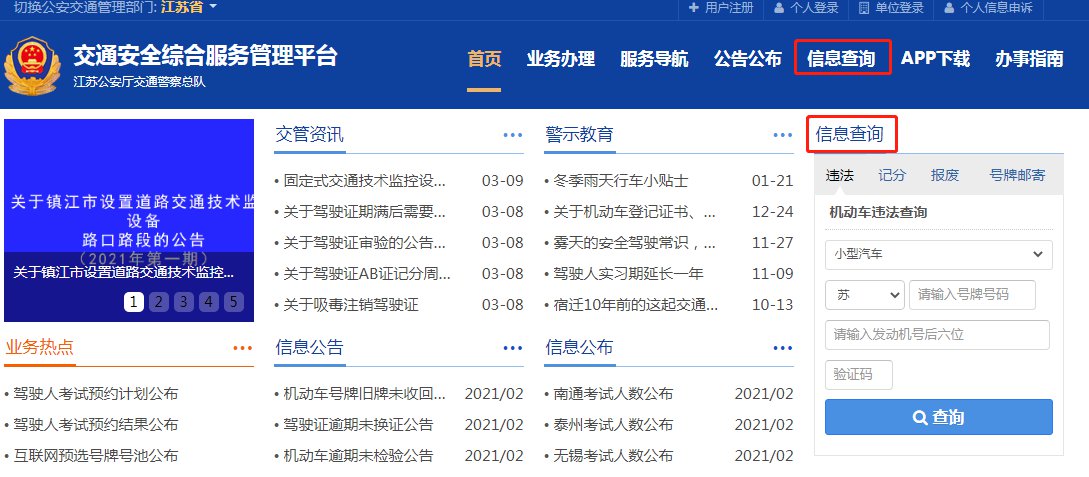Open 泰州考试人数公布 link
The image size is (1089, 477).
[x=613, y=424]
